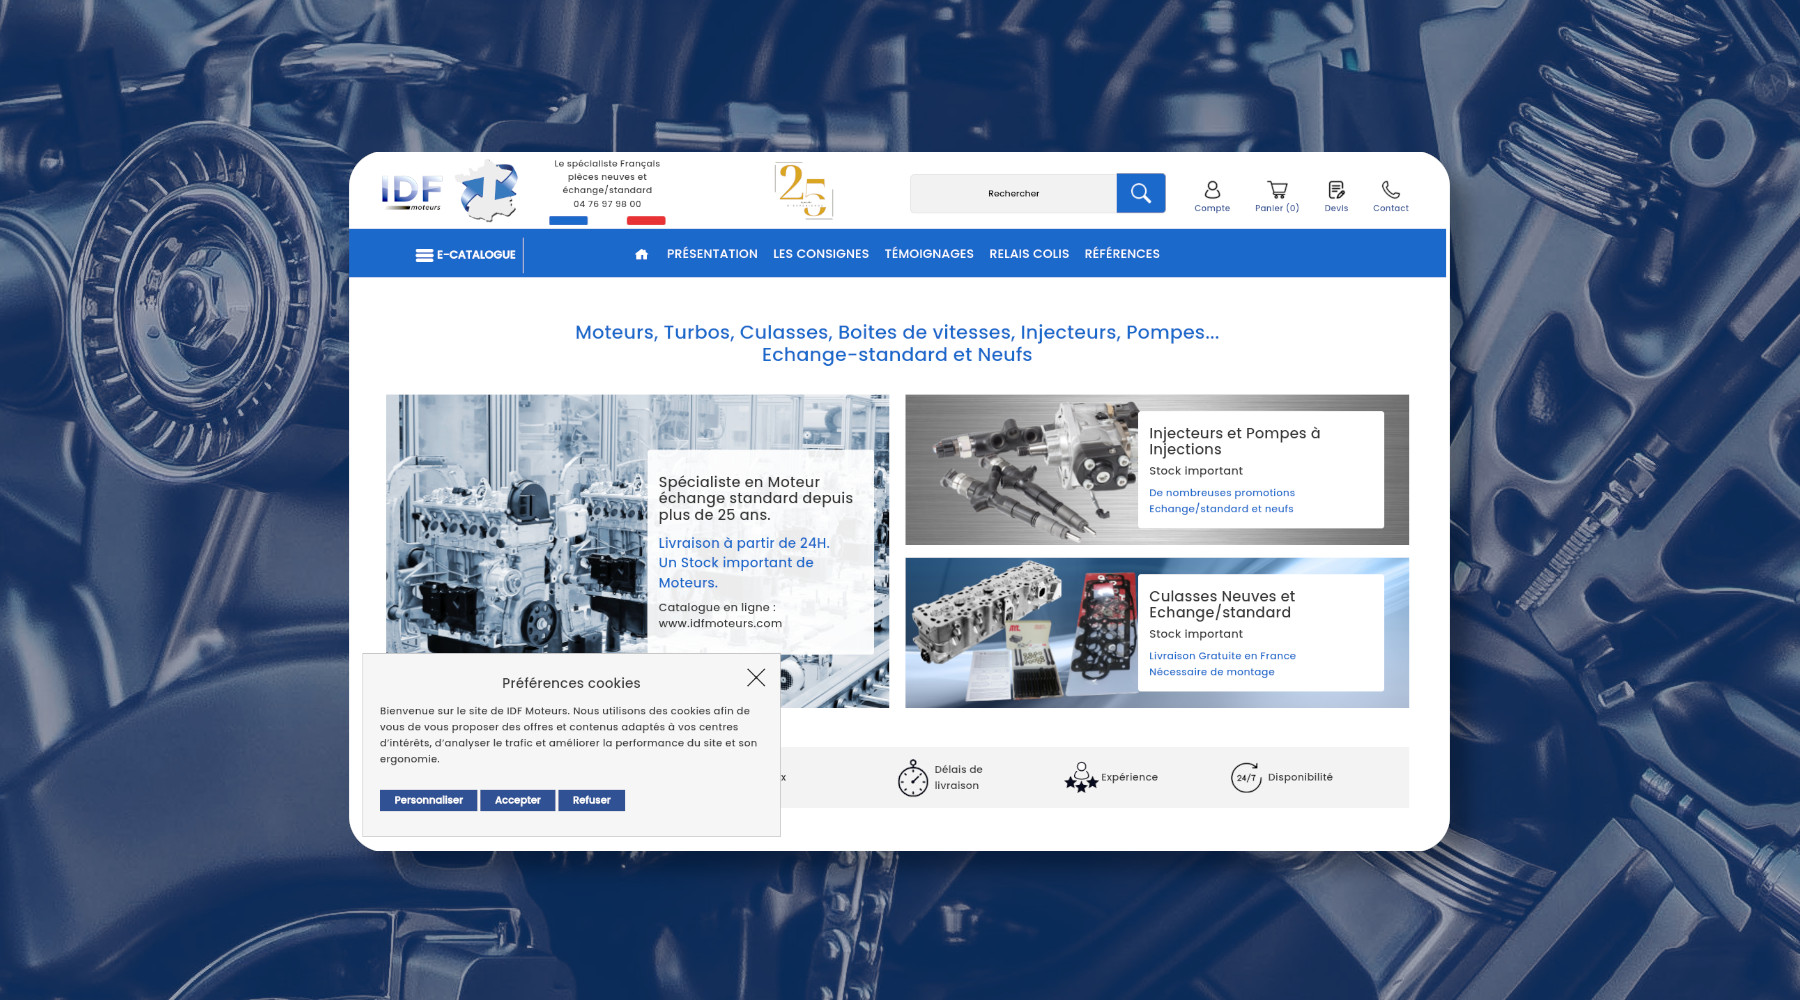The image size is (1800, 1000).
Task: Click the Accepter cookies button
Action: pyautogui.click(x=517, y=800)
